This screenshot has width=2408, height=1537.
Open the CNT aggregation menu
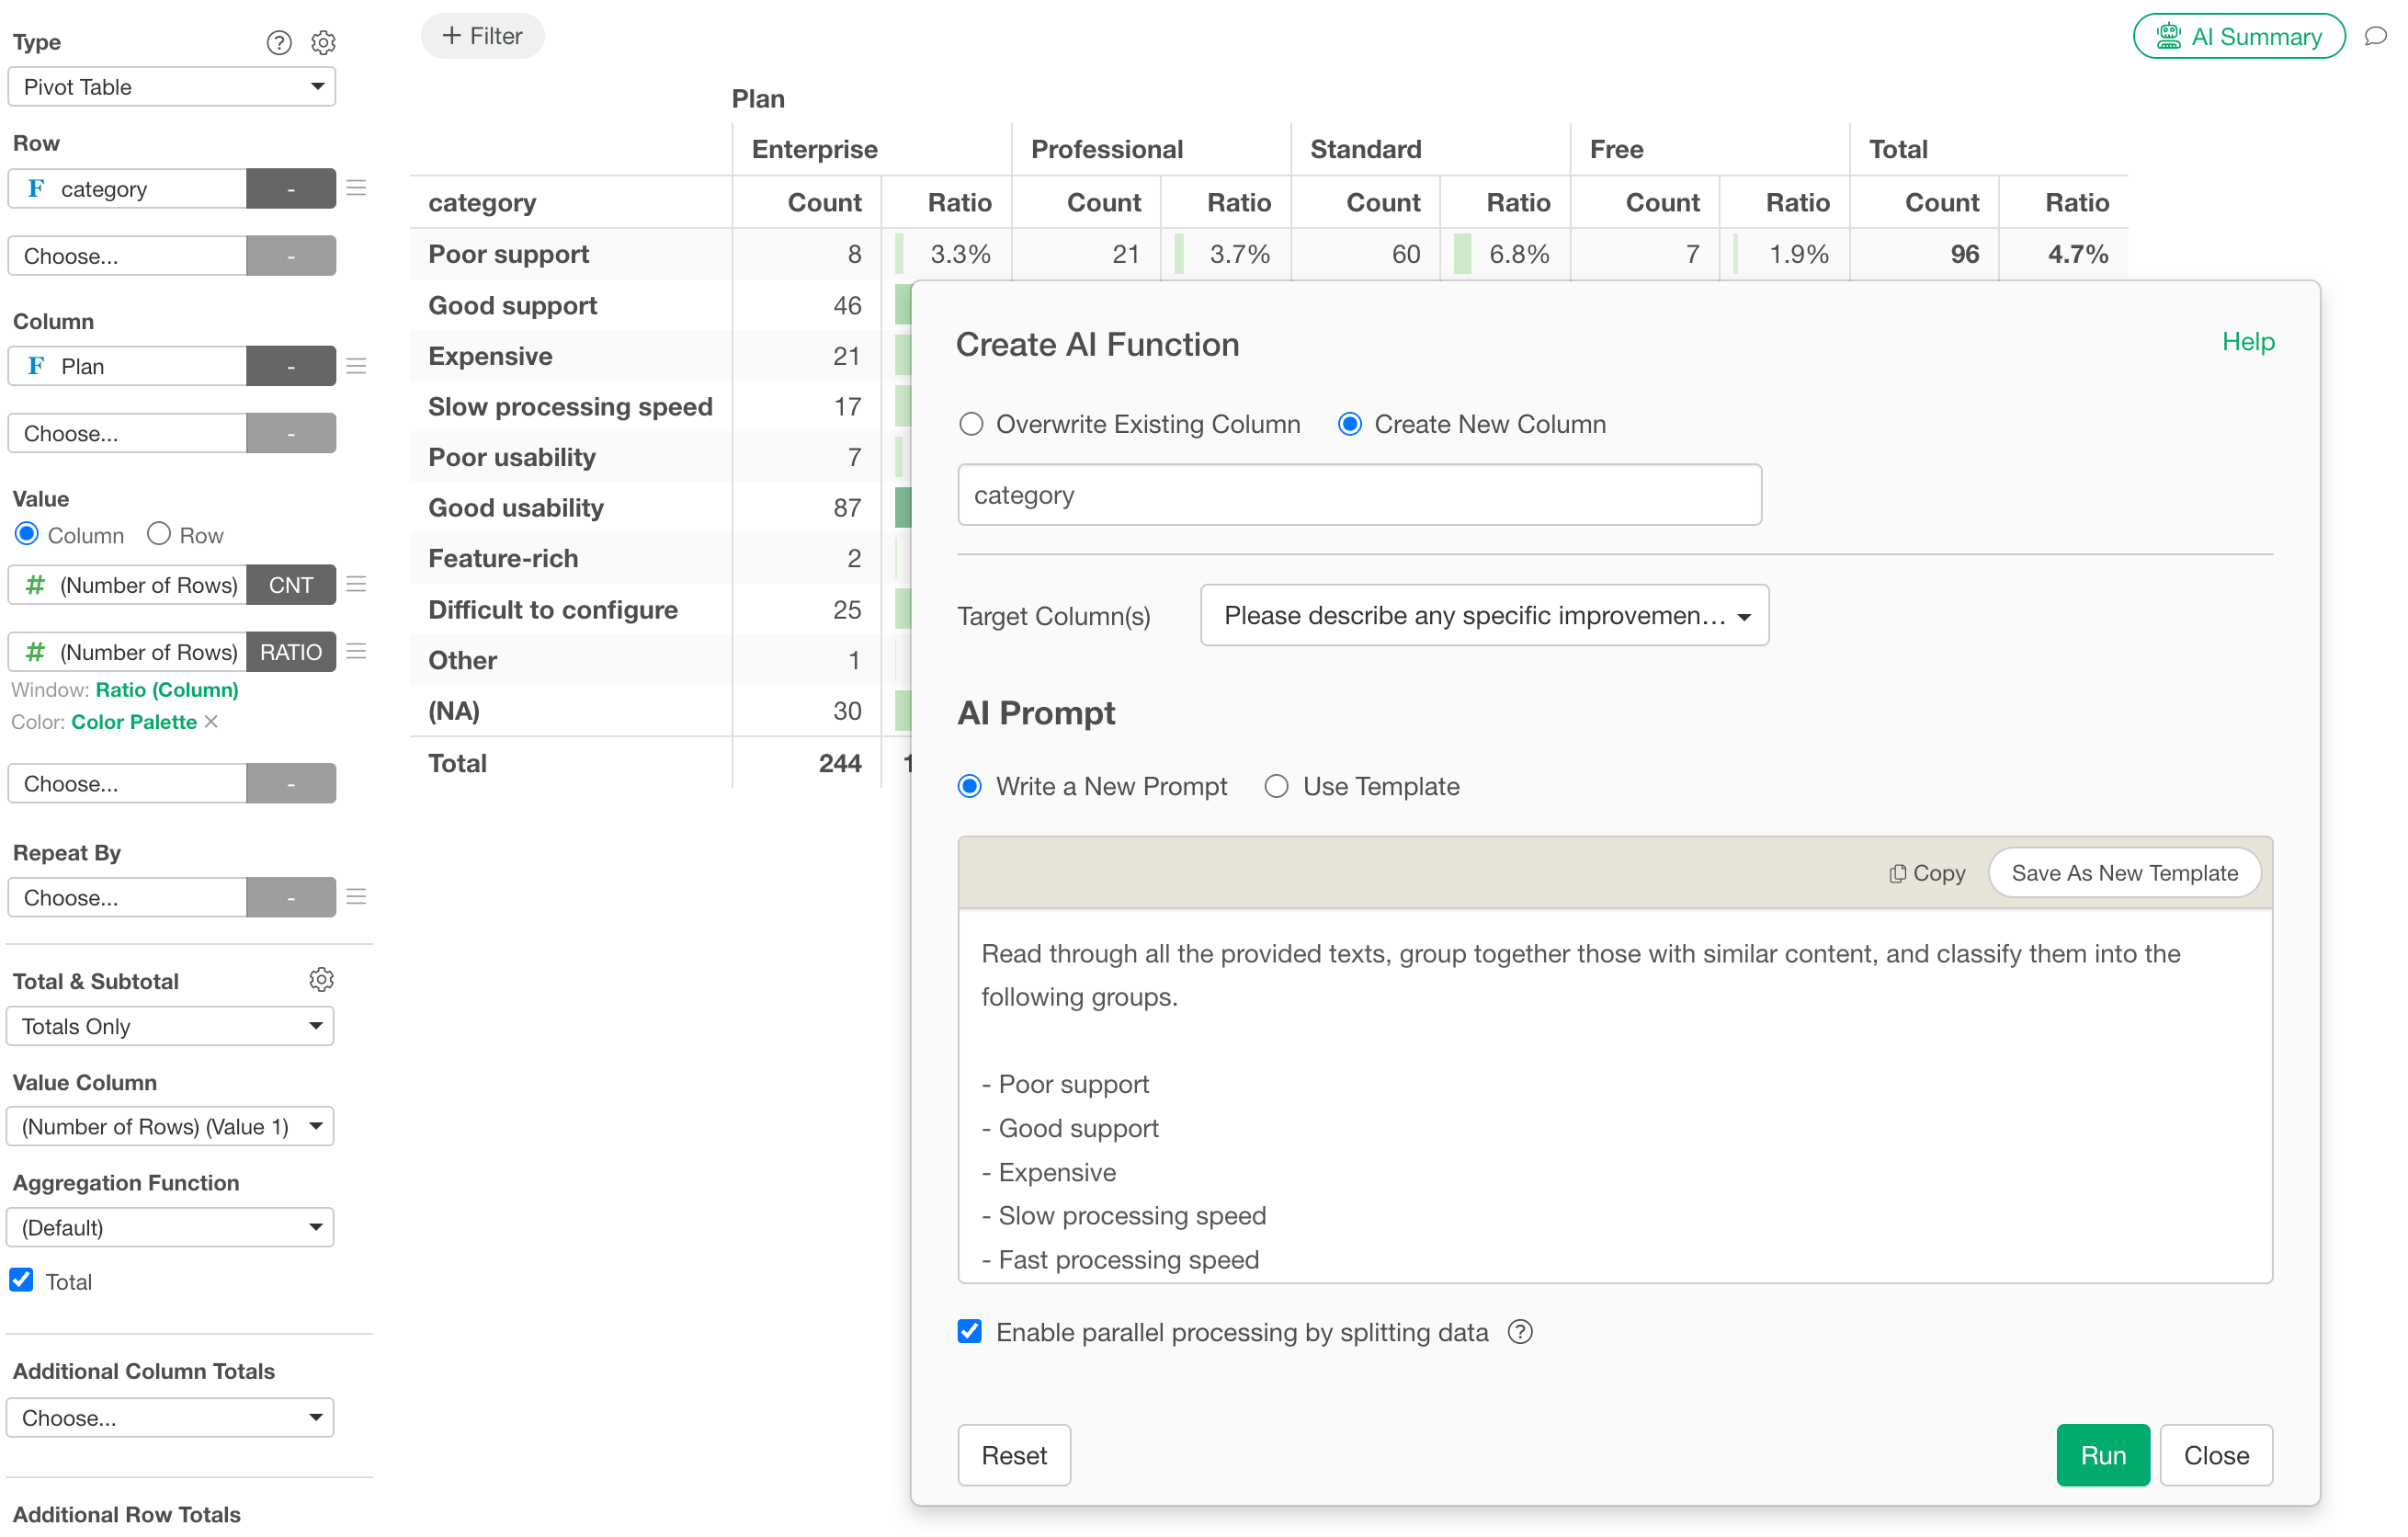click(291, 584)
